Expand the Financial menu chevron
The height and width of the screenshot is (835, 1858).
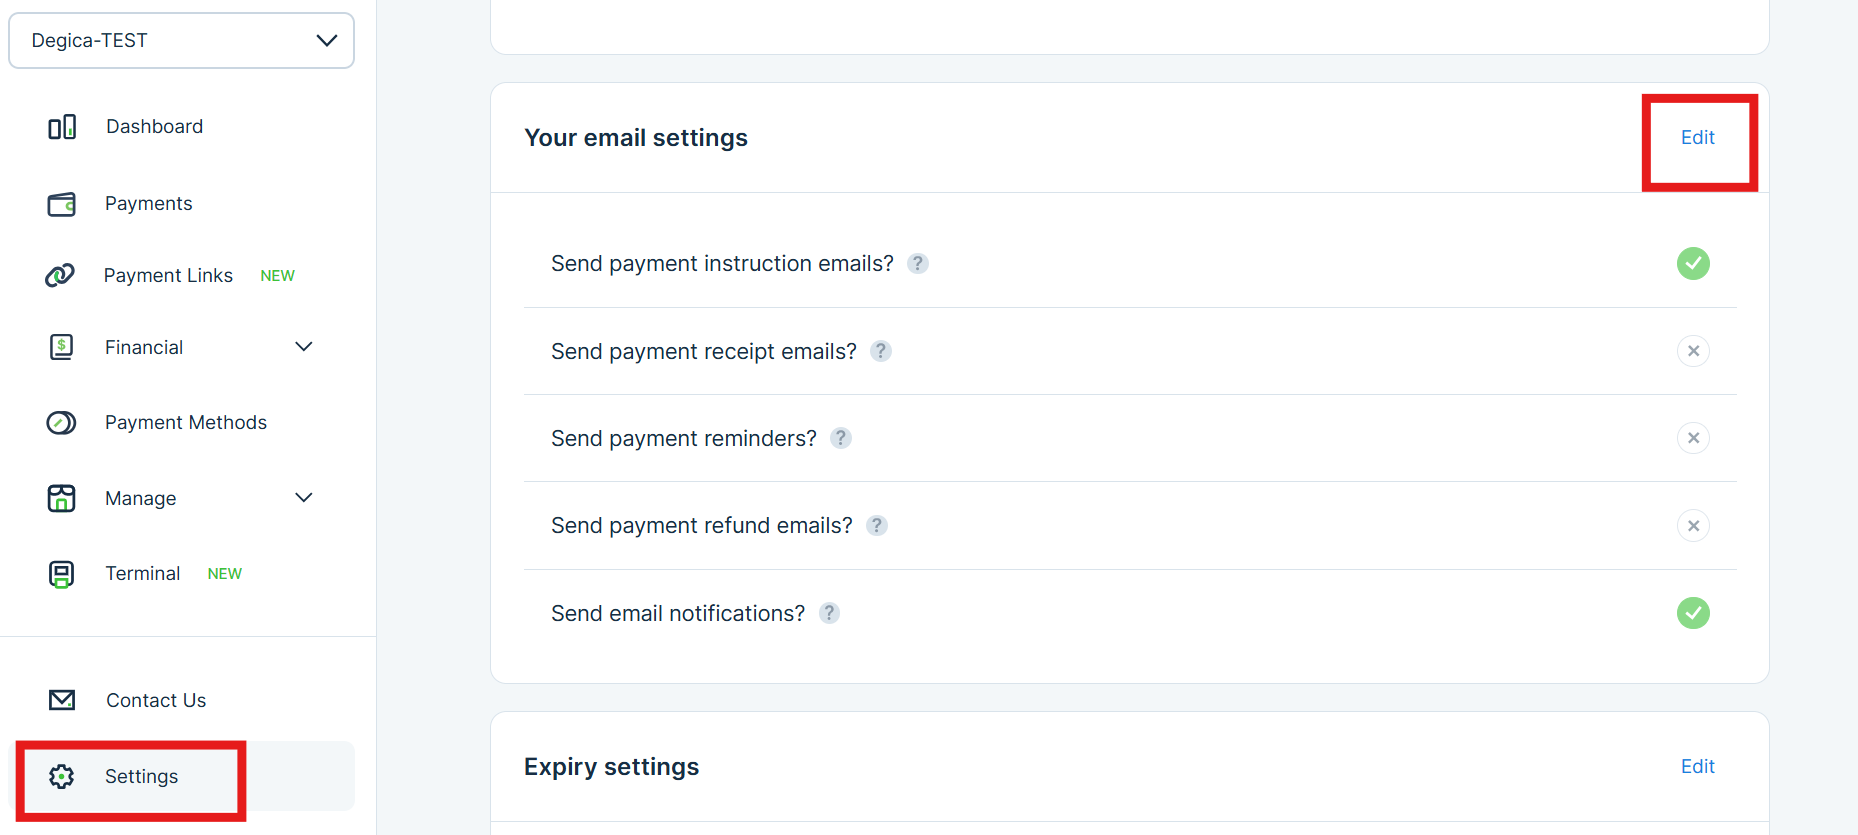[x=304, y=347]
